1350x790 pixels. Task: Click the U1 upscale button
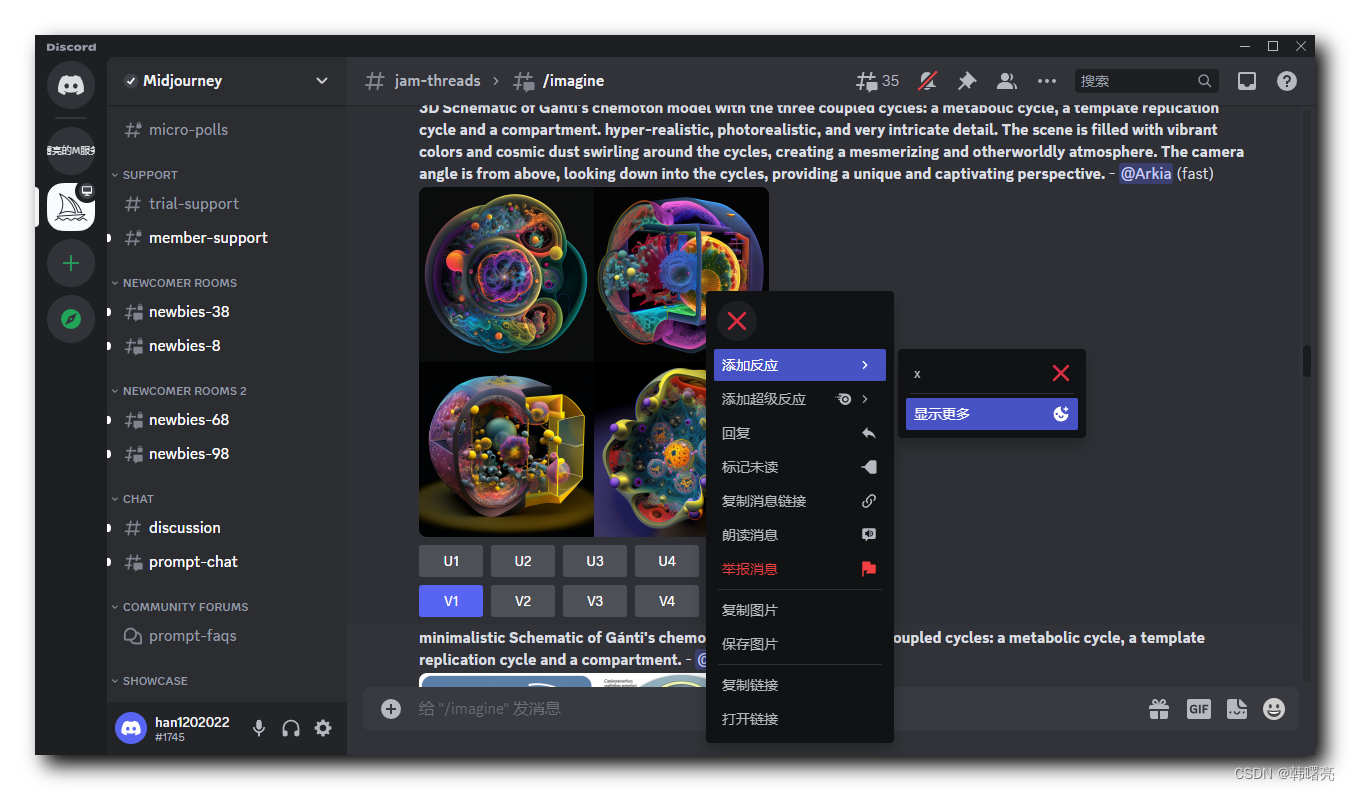(x=451, y=561)
